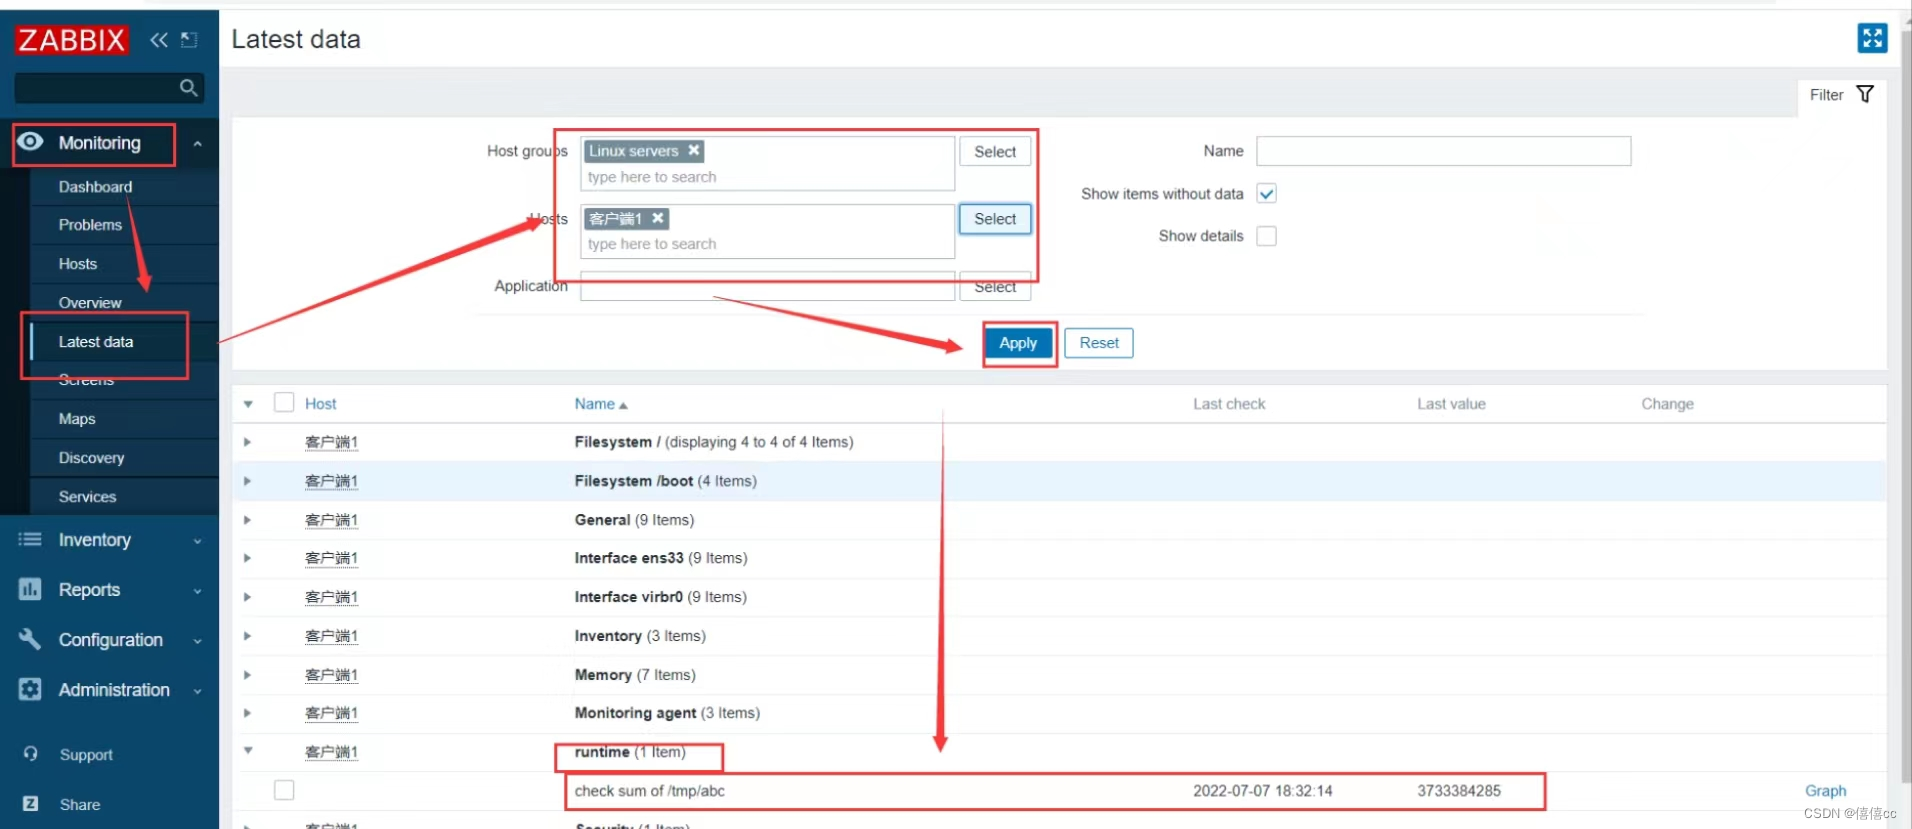Sort table by the Name column header
1912x829 pixels.
[600, 404]
